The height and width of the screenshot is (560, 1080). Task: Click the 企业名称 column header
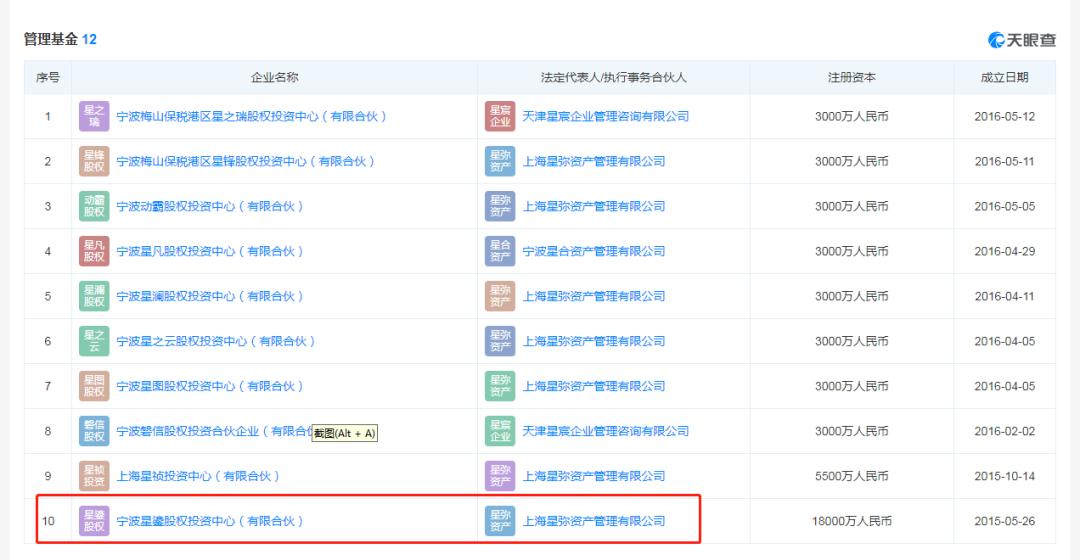pos(274,77)
